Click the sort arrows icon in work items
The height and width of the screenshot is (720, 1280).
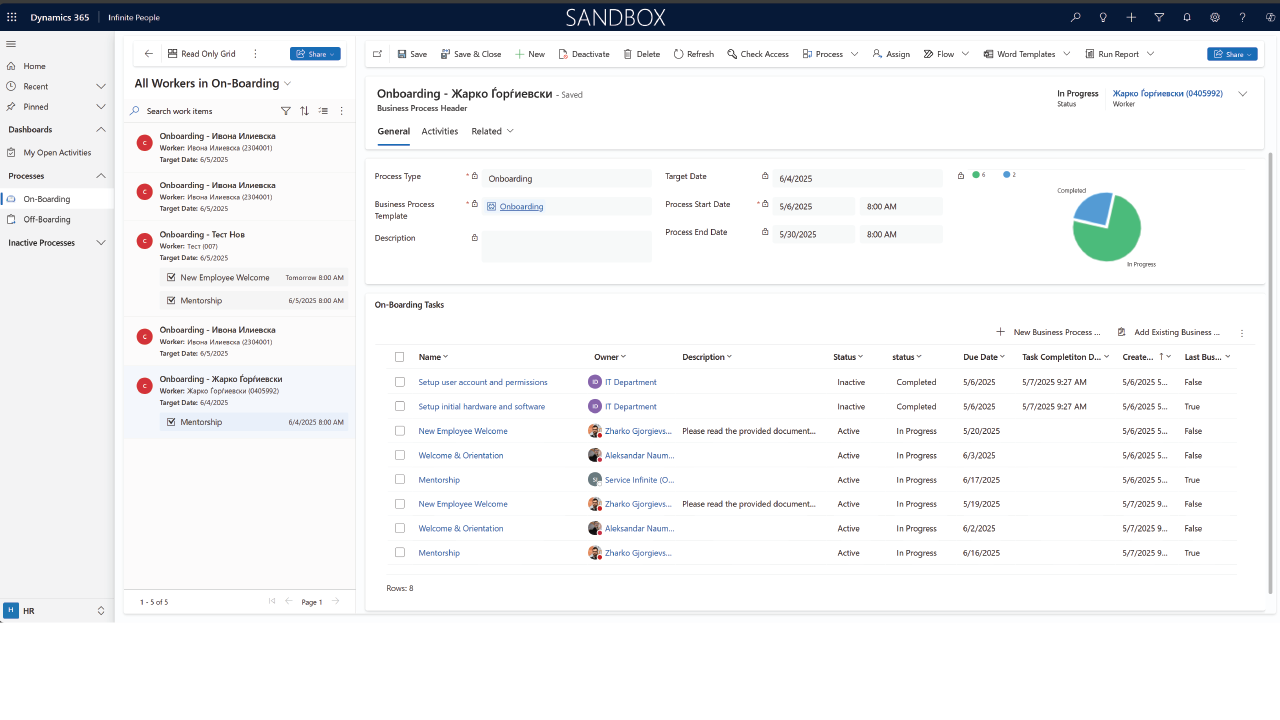click(x=304, y=111)
